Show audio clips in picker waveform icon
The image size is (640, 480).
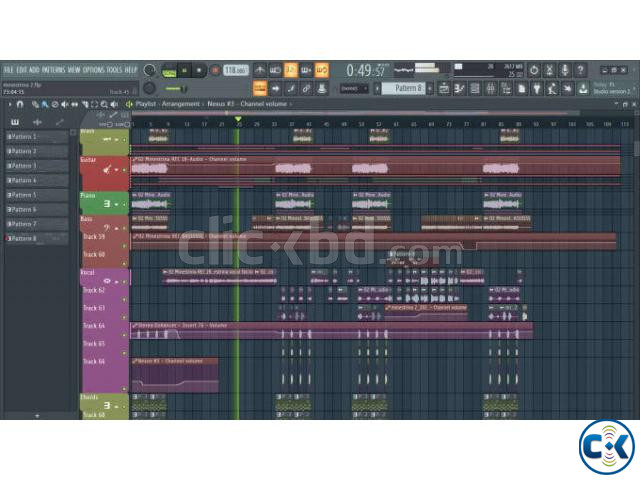point(37,122)
